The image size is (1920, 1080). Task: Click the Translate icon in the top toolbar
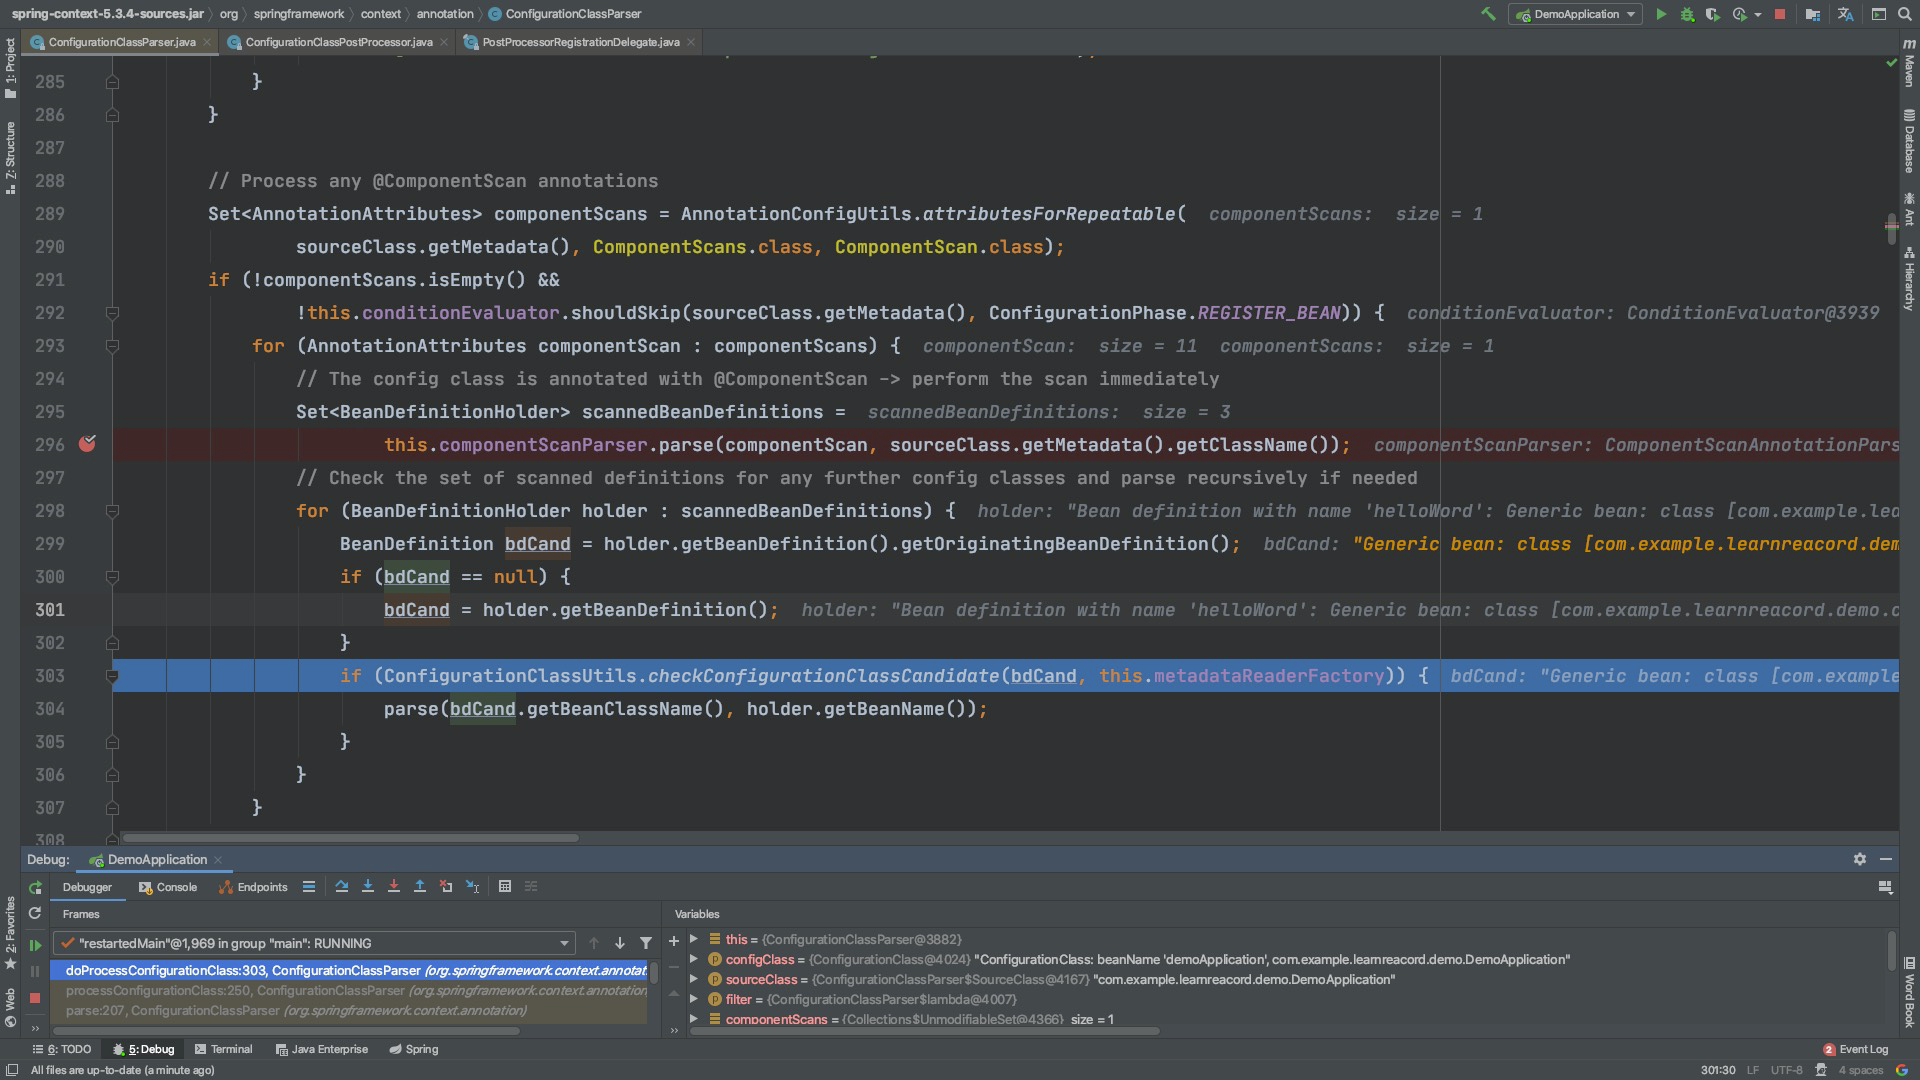click(1846, 14)
